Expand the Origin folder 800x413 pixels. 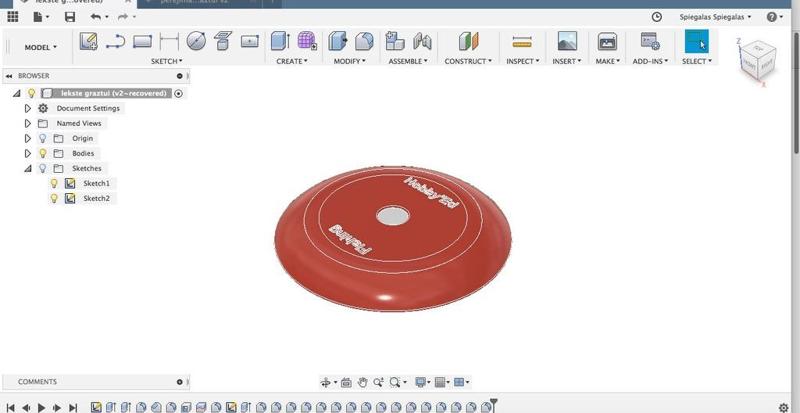(x=28, y=138)
